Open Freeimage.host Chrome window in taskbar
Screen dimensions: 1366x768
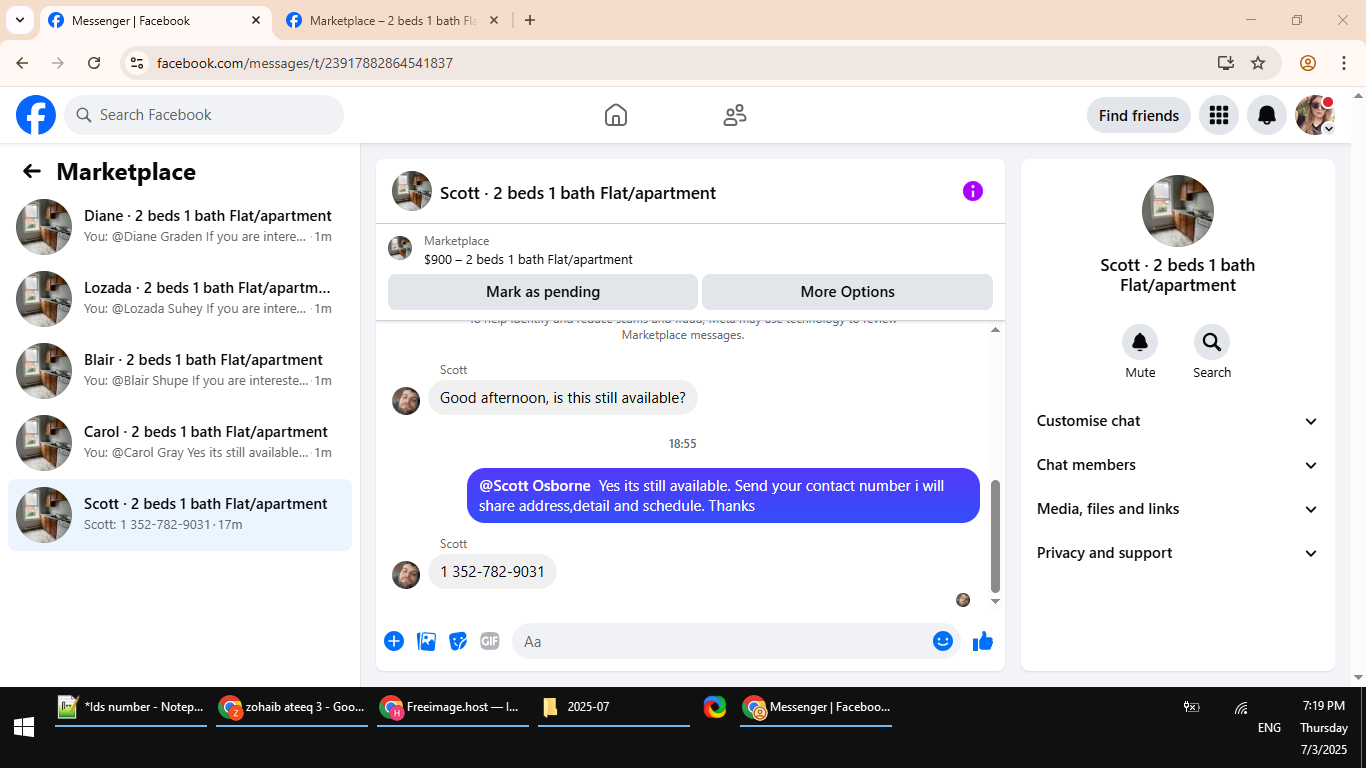click(453, 707)
